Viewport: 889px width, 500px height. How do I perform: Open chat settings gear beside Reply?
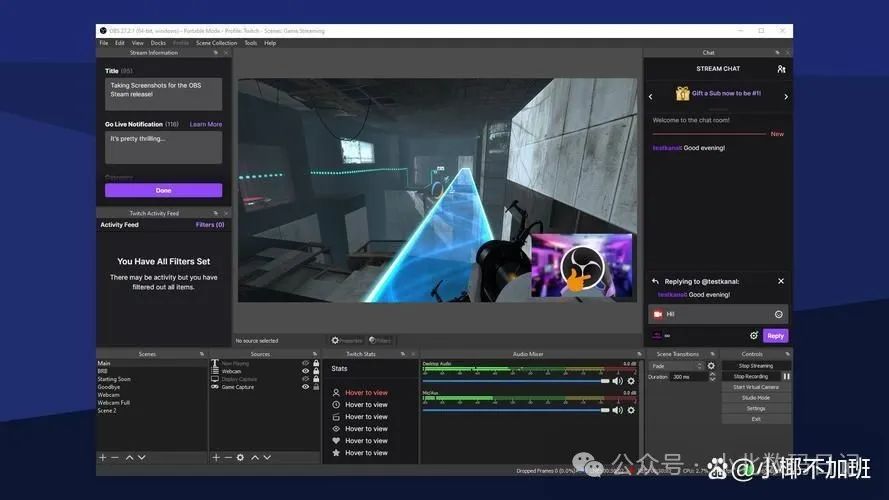point(753,336)
